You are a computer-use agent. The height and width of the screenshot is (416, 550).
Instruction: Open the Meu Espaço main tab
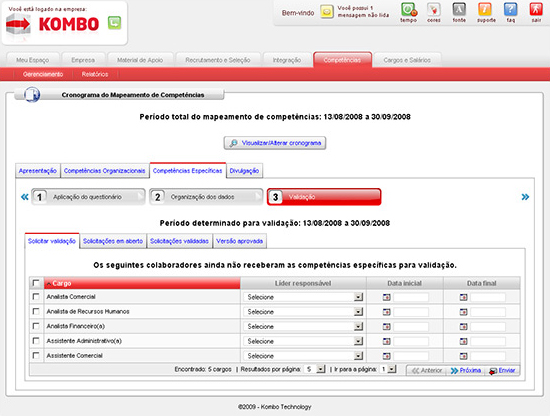(x=33, y=60)
